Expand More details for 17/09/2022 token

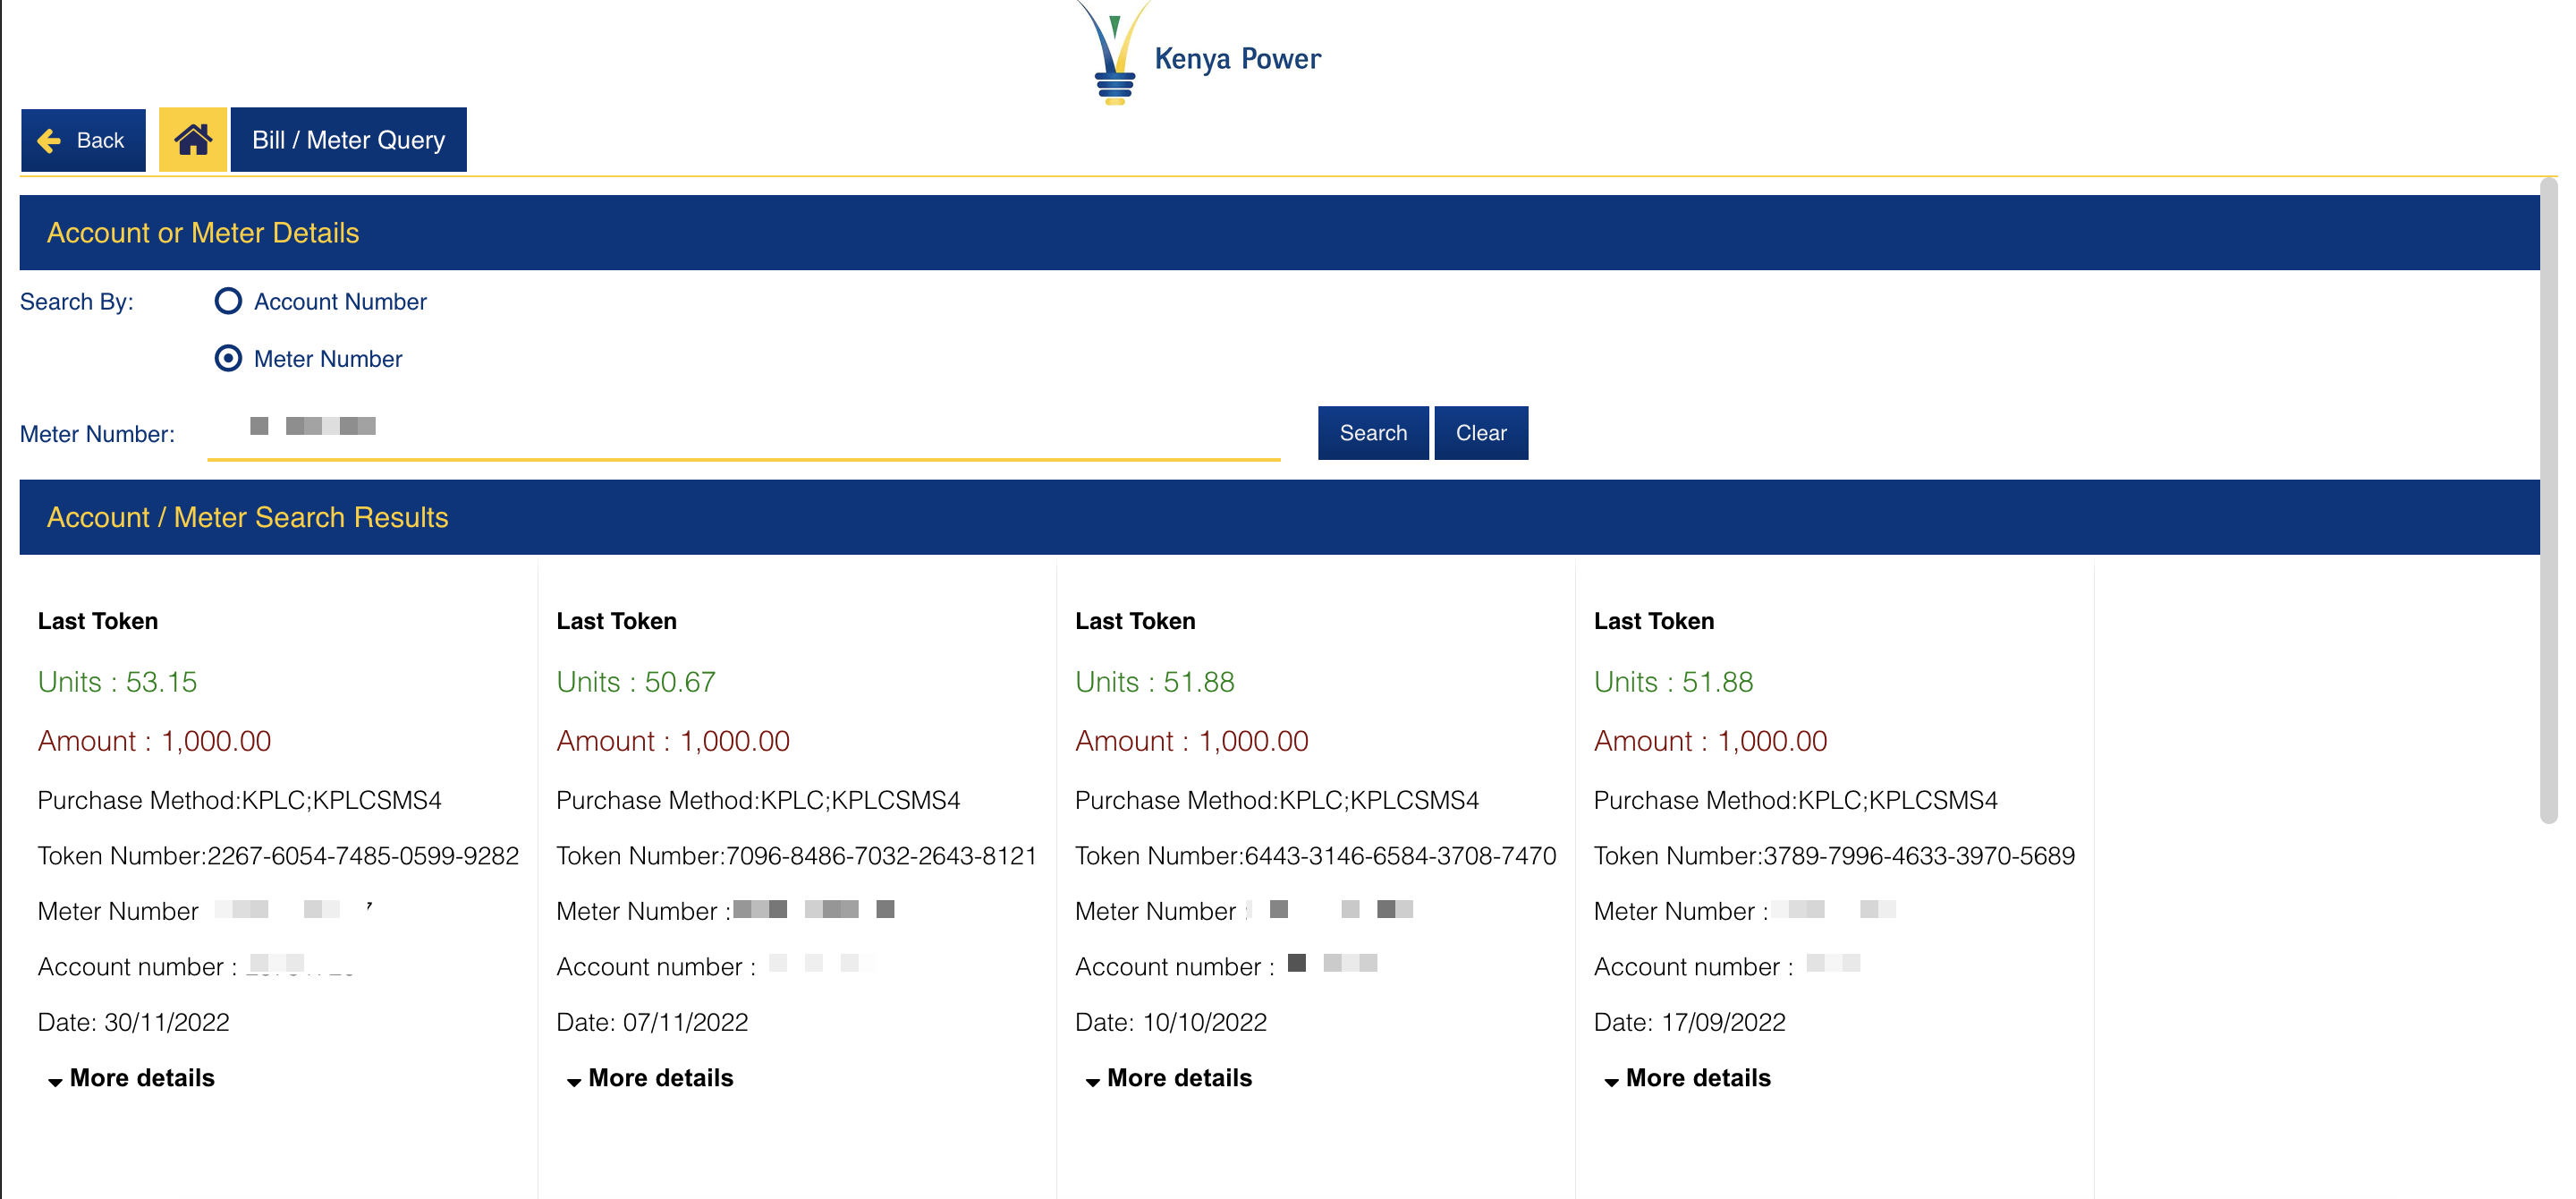click(1688, 1078)
